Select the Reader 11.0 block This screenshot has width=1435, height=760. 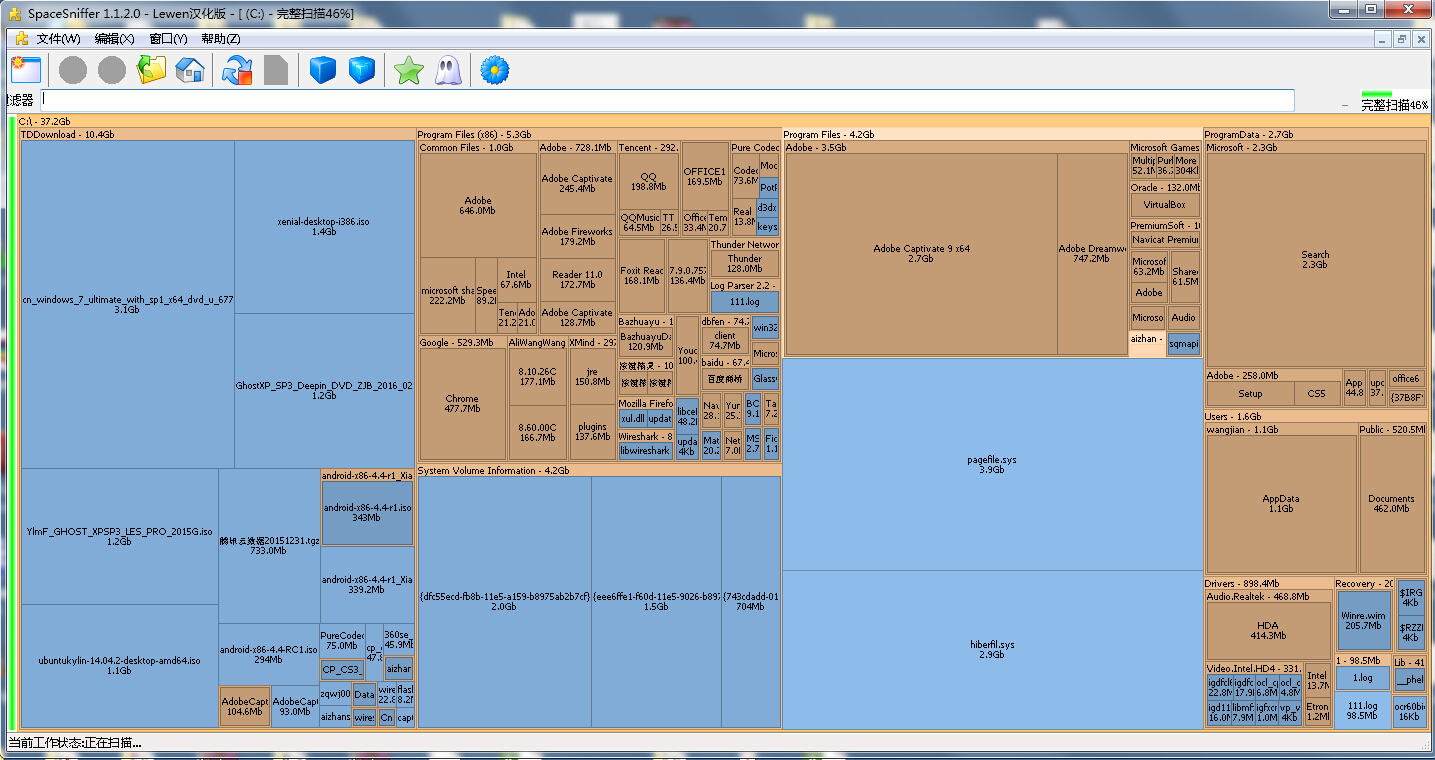tap(577, 279)
